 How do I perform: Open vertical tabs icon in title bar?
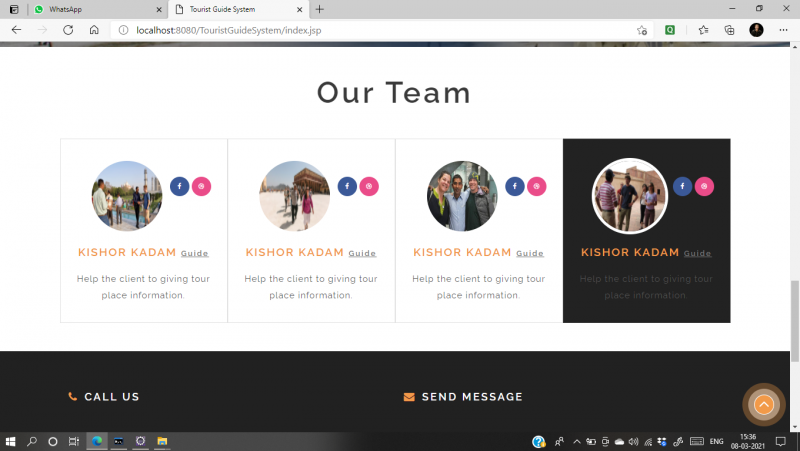(14, 9)
